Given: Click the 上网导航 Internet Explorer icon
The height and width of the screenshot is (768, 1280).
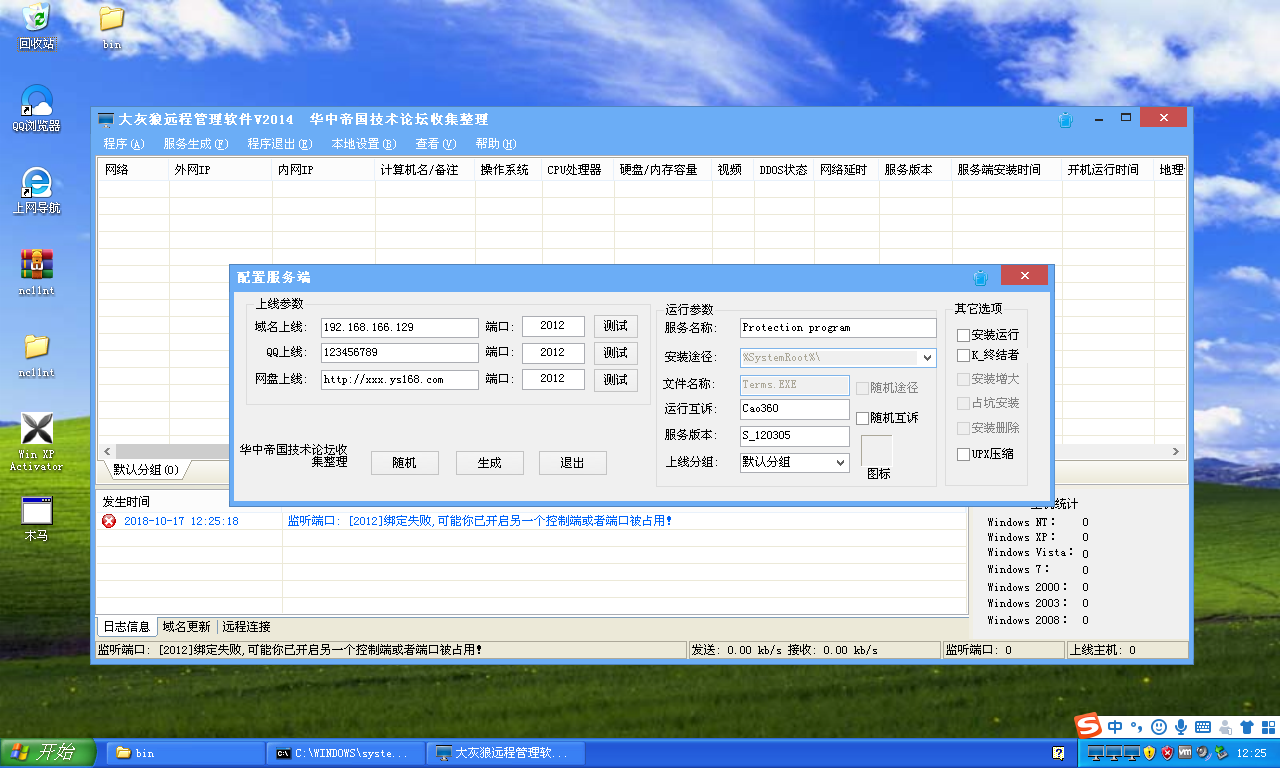Looking at the screenshot, I should [36, 190].
